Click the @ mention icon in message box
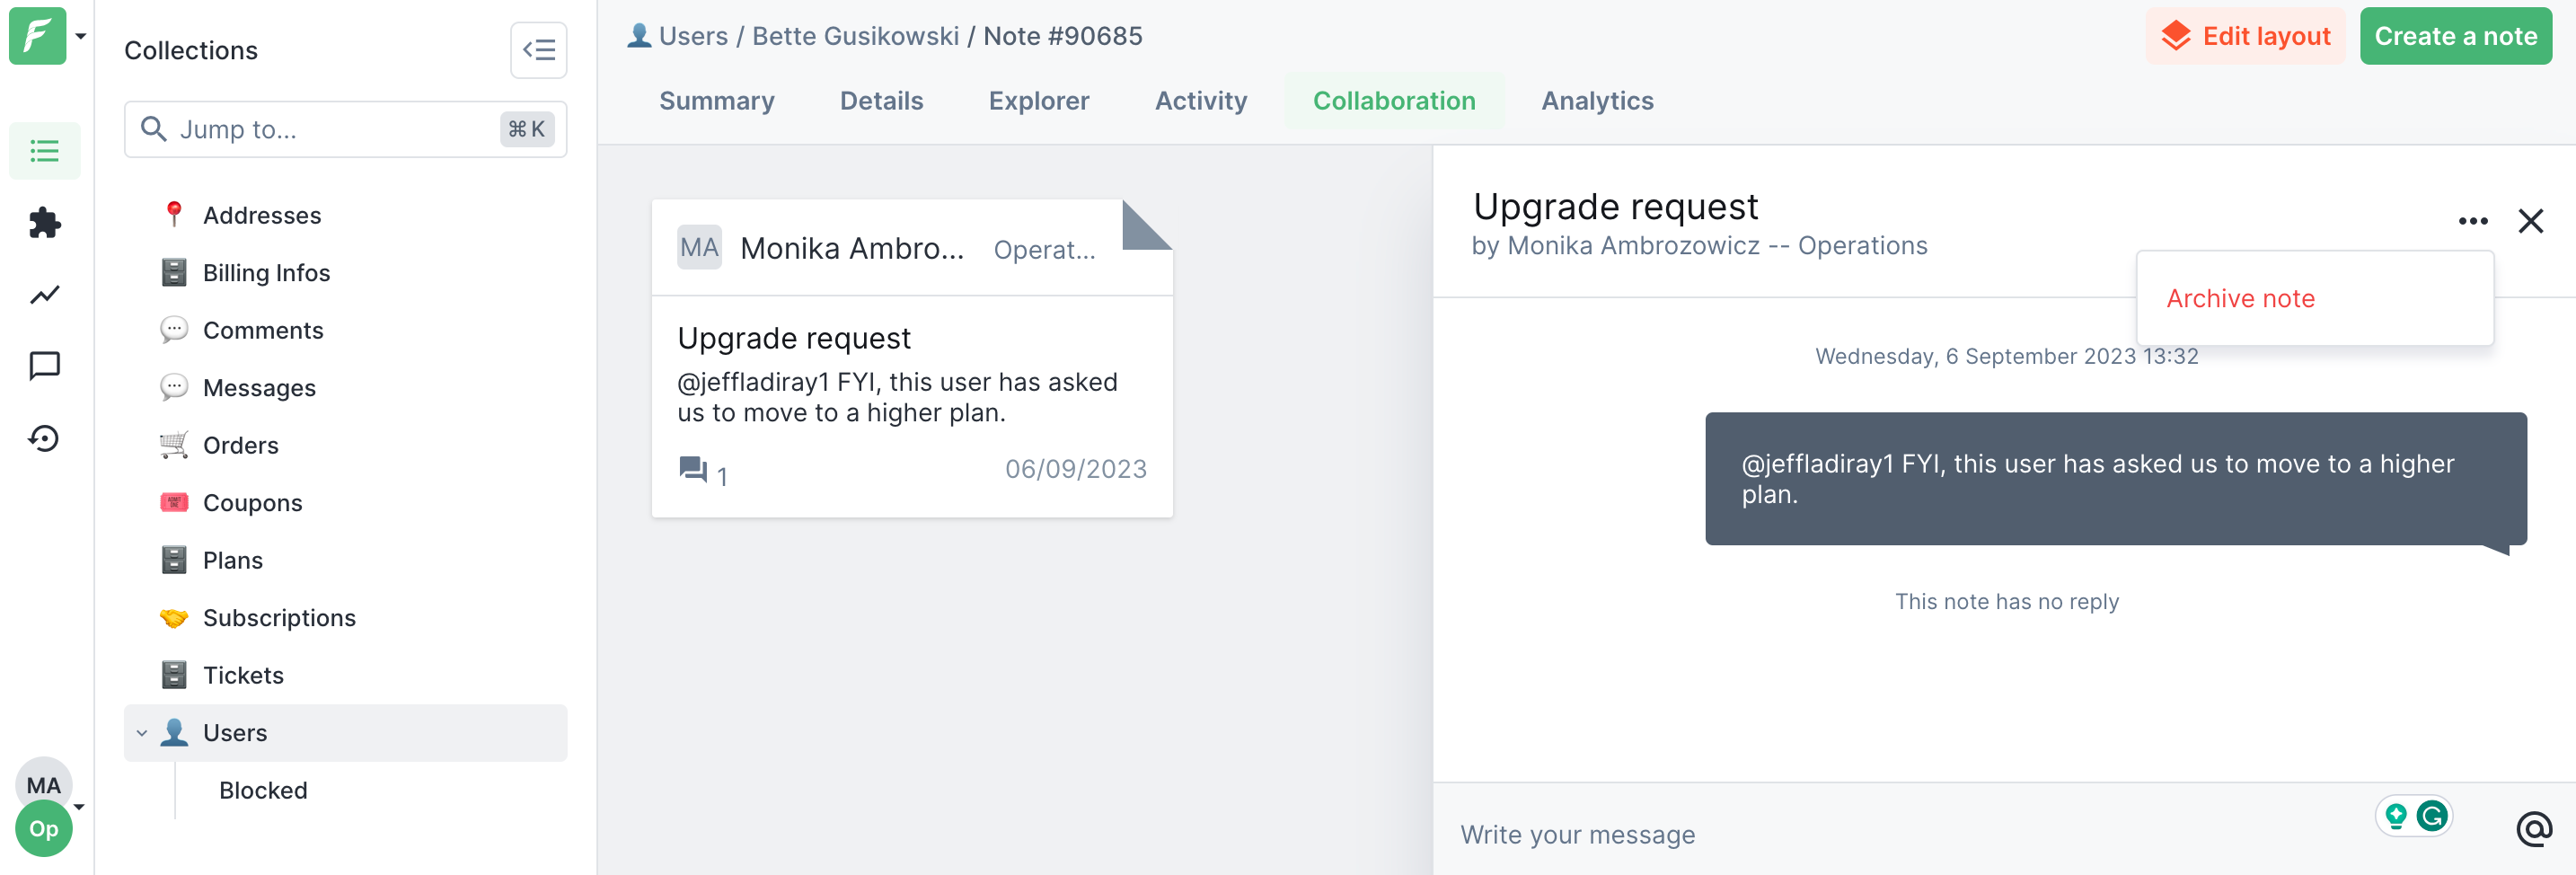 2533,829
